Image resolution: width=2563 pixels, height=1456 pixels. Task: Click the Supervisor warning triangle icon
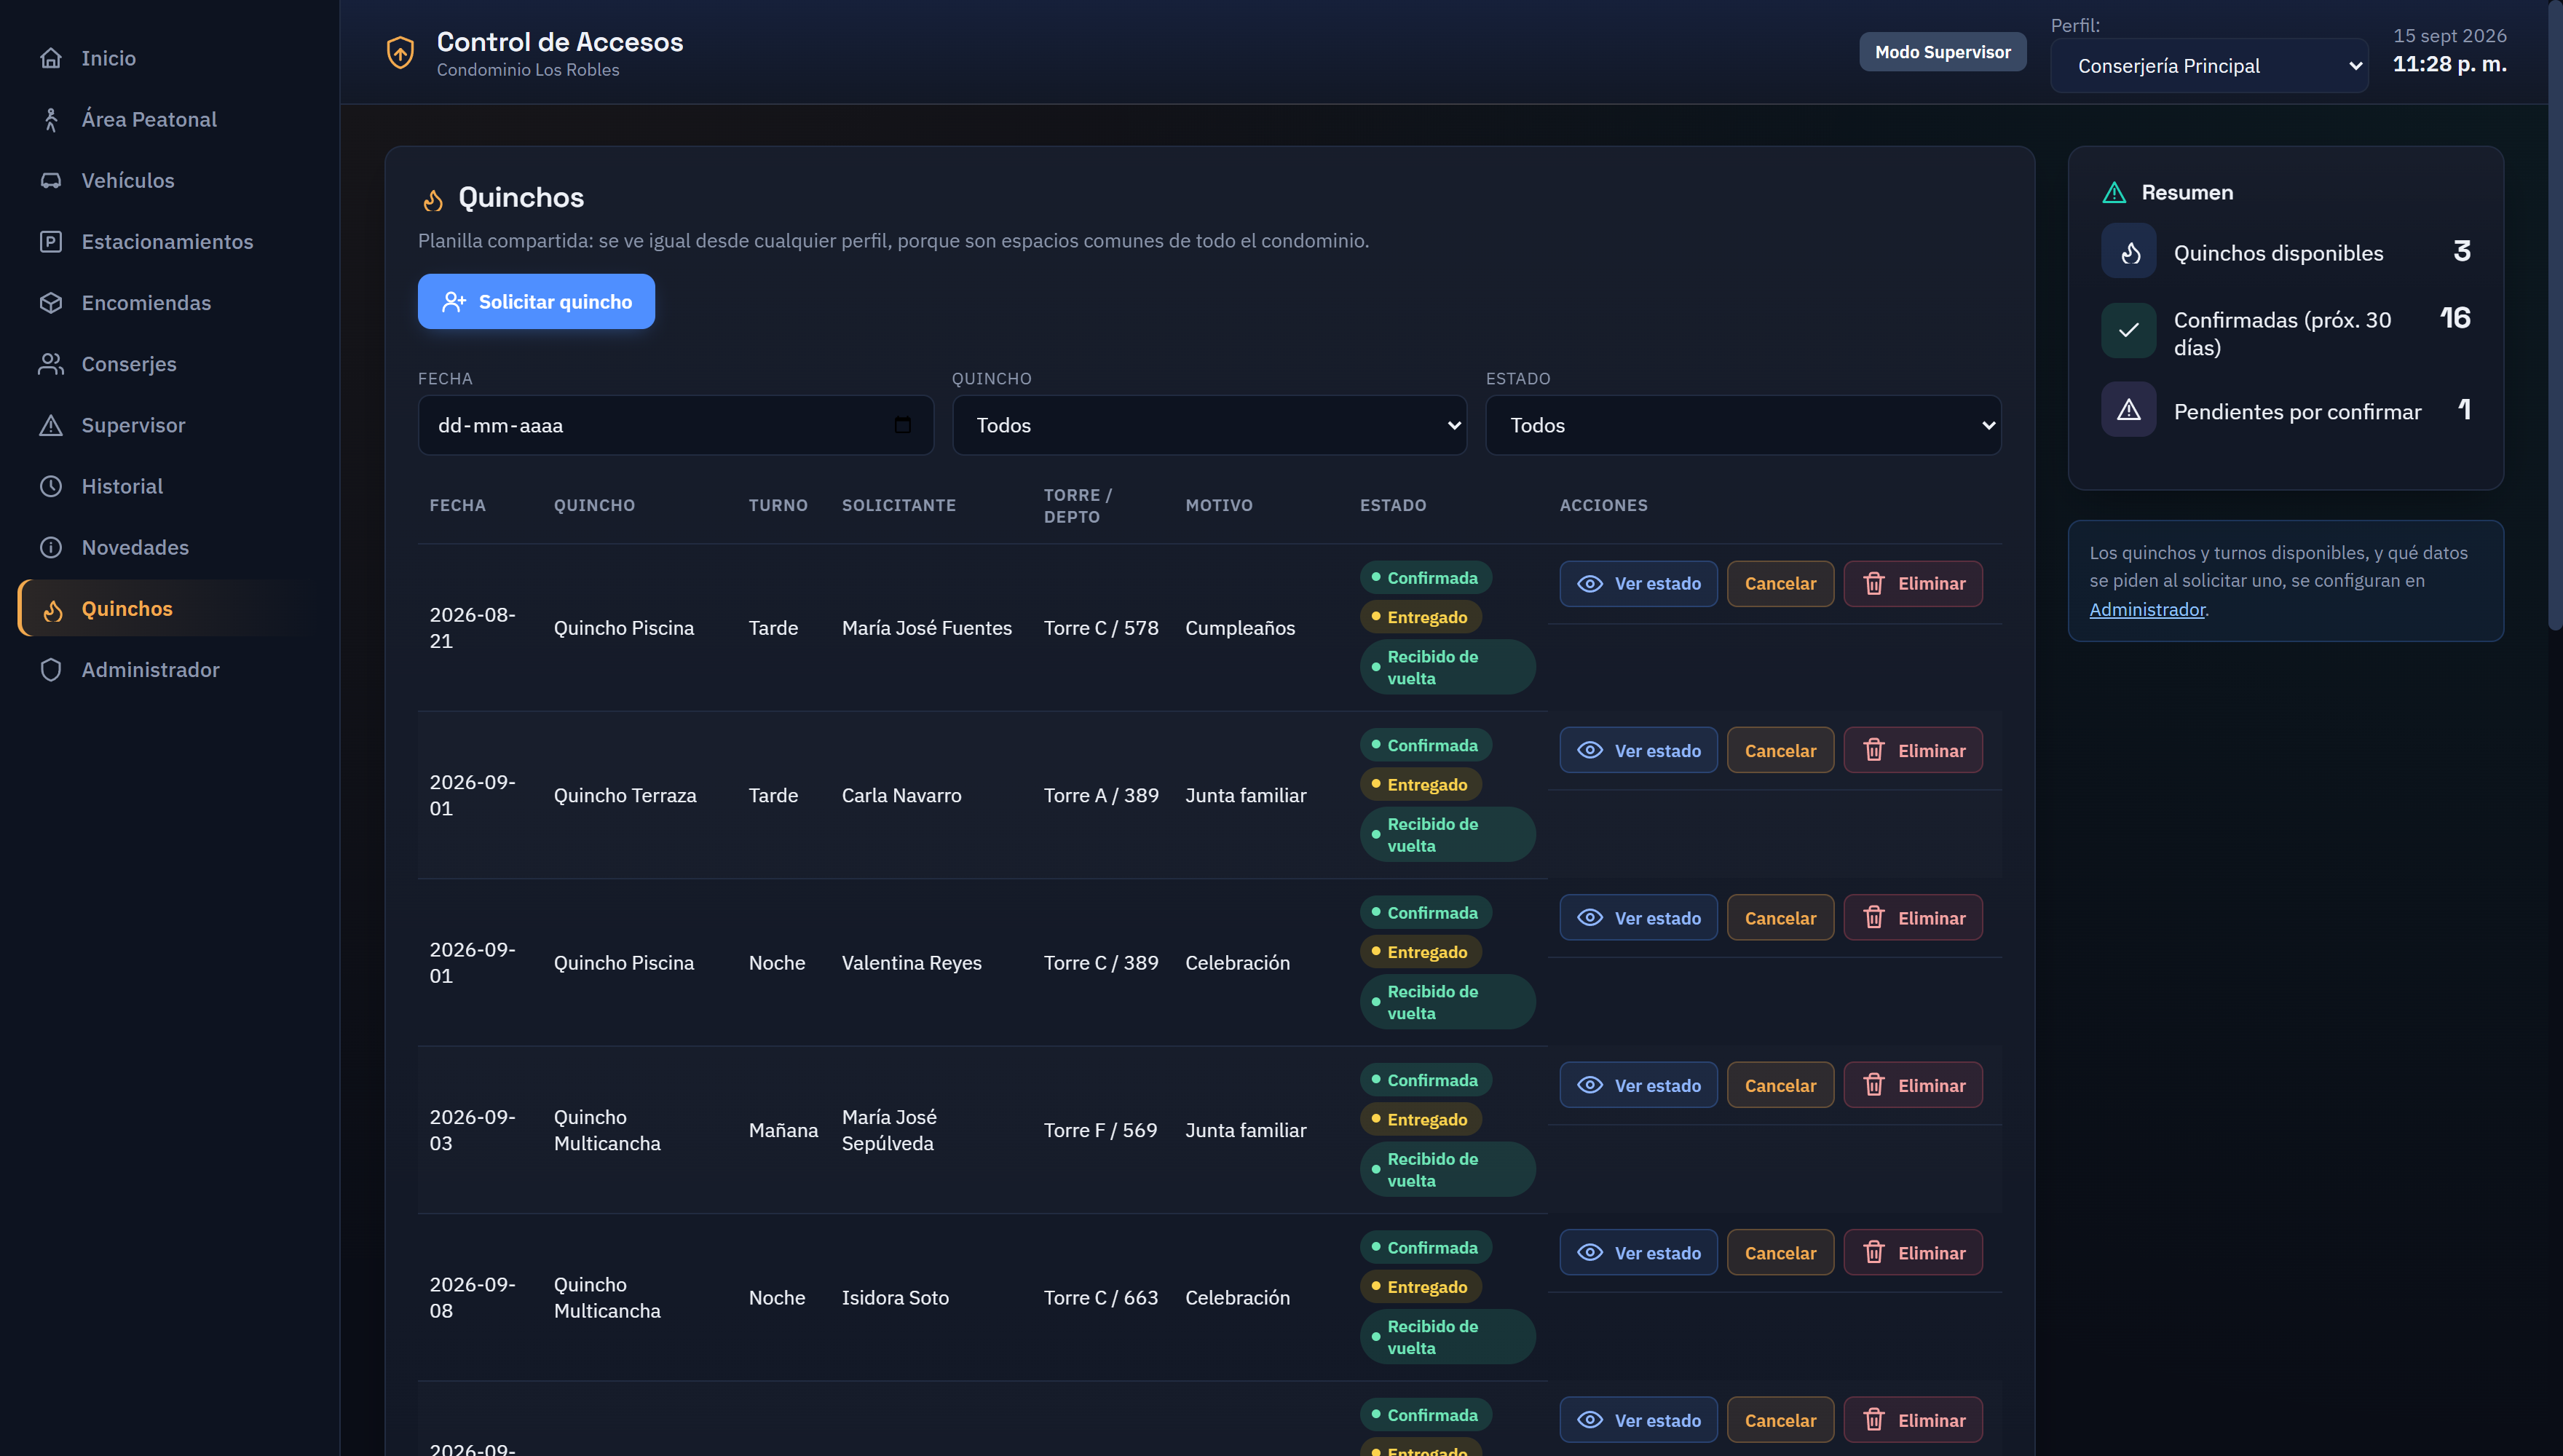point(51,425)
